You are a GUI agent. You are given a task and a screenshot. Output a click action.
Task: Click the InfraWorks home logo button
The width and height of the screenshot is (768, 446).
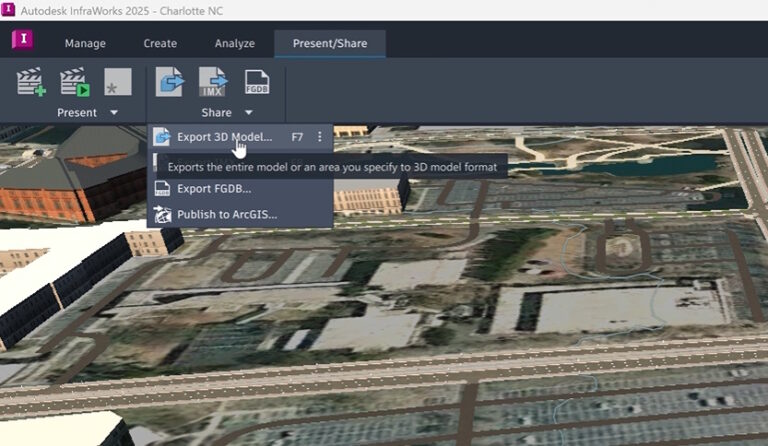tap(23, 40)
